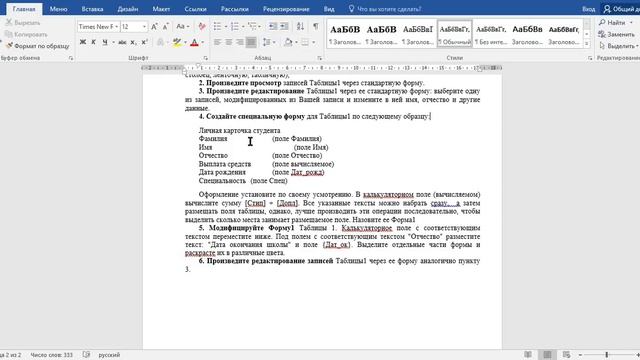Viewport: 640px width, 360px height.
Task: Select the Без интервала style
Action: tap(491, 33)
